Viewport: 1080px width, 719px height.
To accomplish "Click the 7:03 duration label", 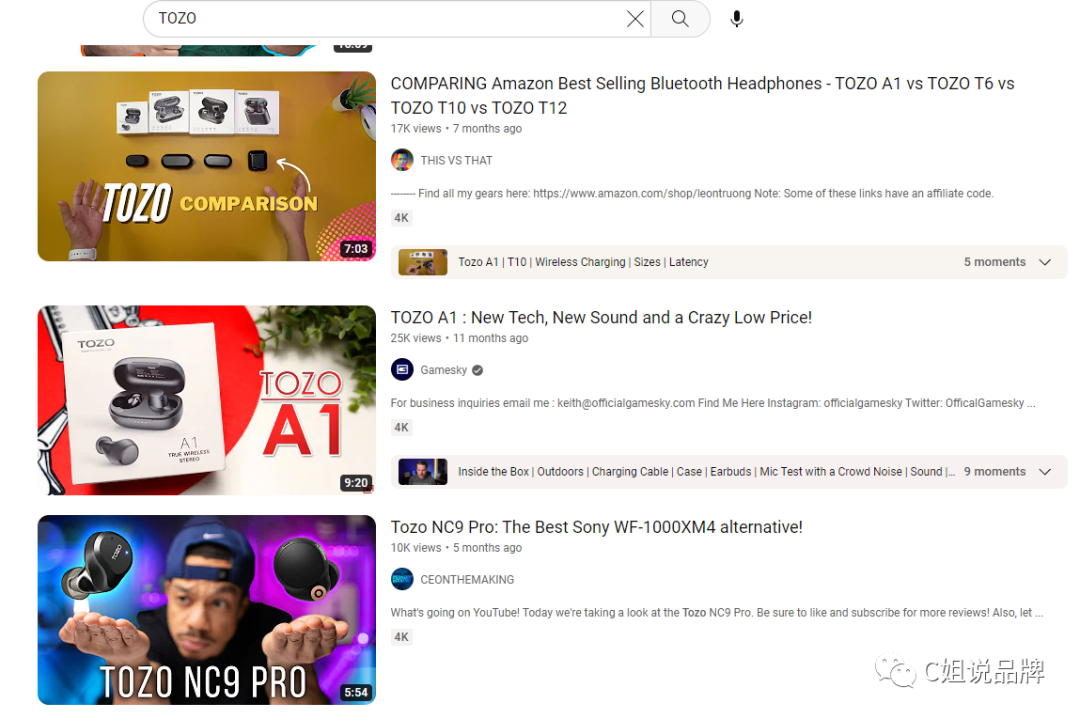I will 356,249.
